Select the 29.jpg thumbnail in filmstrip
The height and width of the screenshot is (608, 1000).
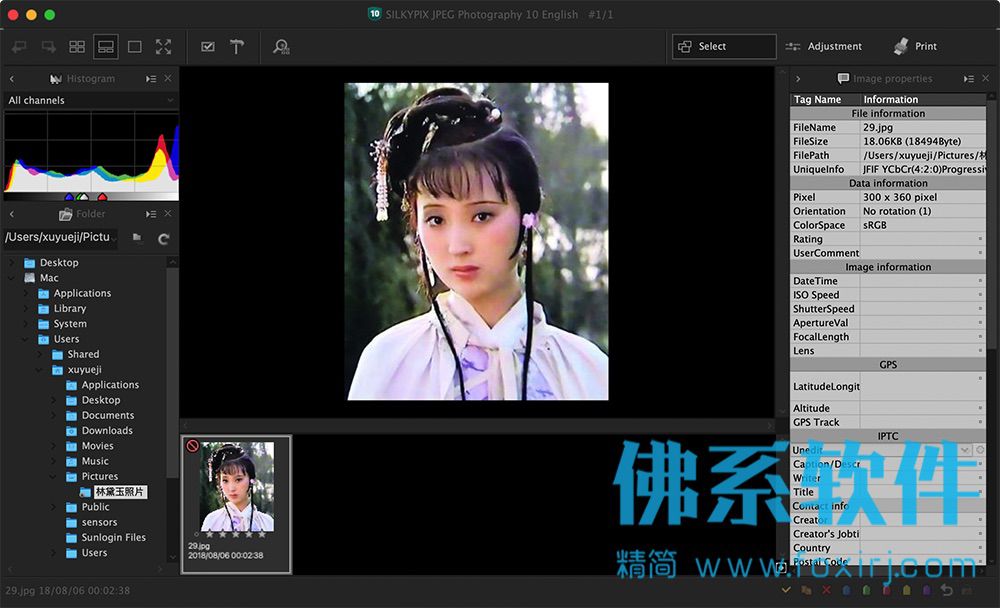click(237, 505)
